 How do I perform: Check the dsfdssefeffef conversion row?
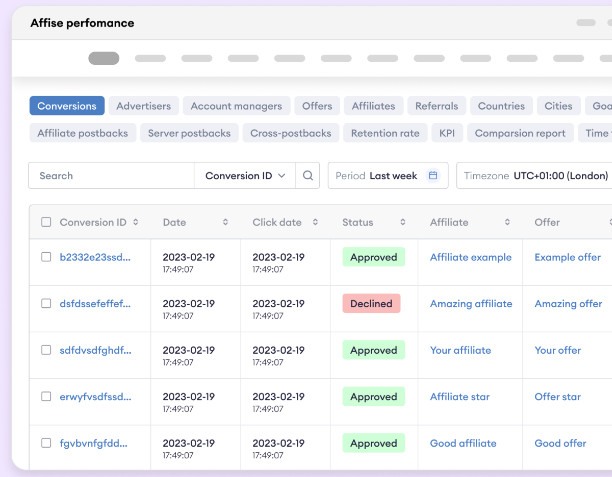[x=46, y=303]
